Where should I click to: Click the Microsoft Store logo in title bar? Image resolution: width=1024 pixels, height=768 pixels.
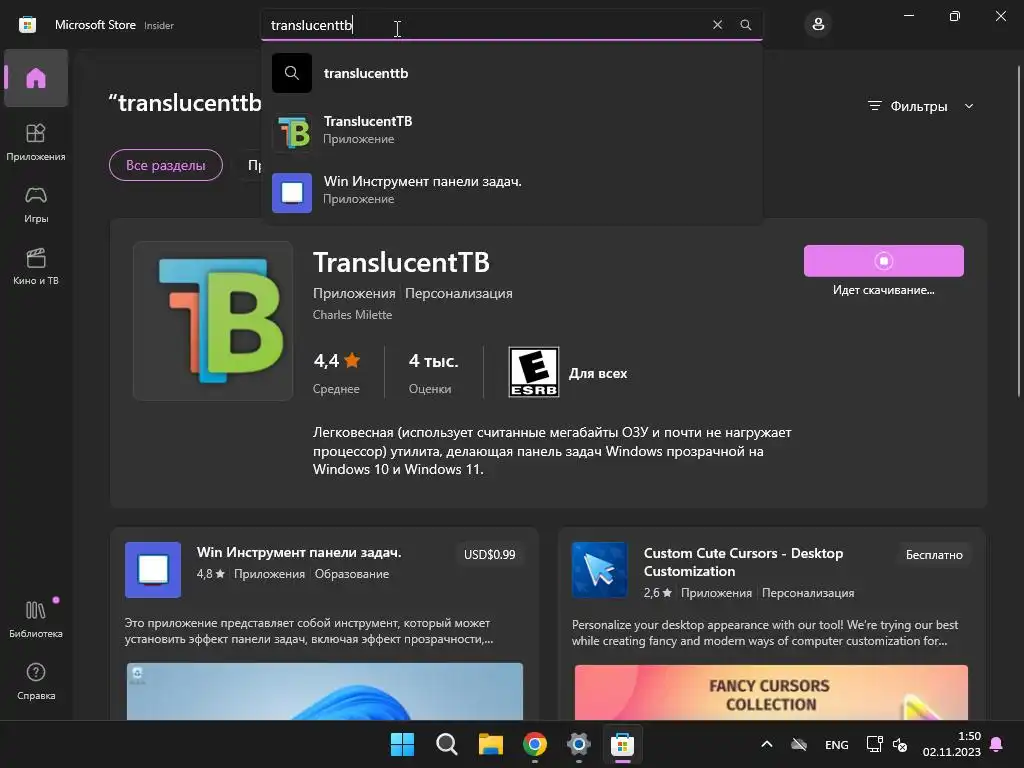pyautogui.click(x=27, y=25)
